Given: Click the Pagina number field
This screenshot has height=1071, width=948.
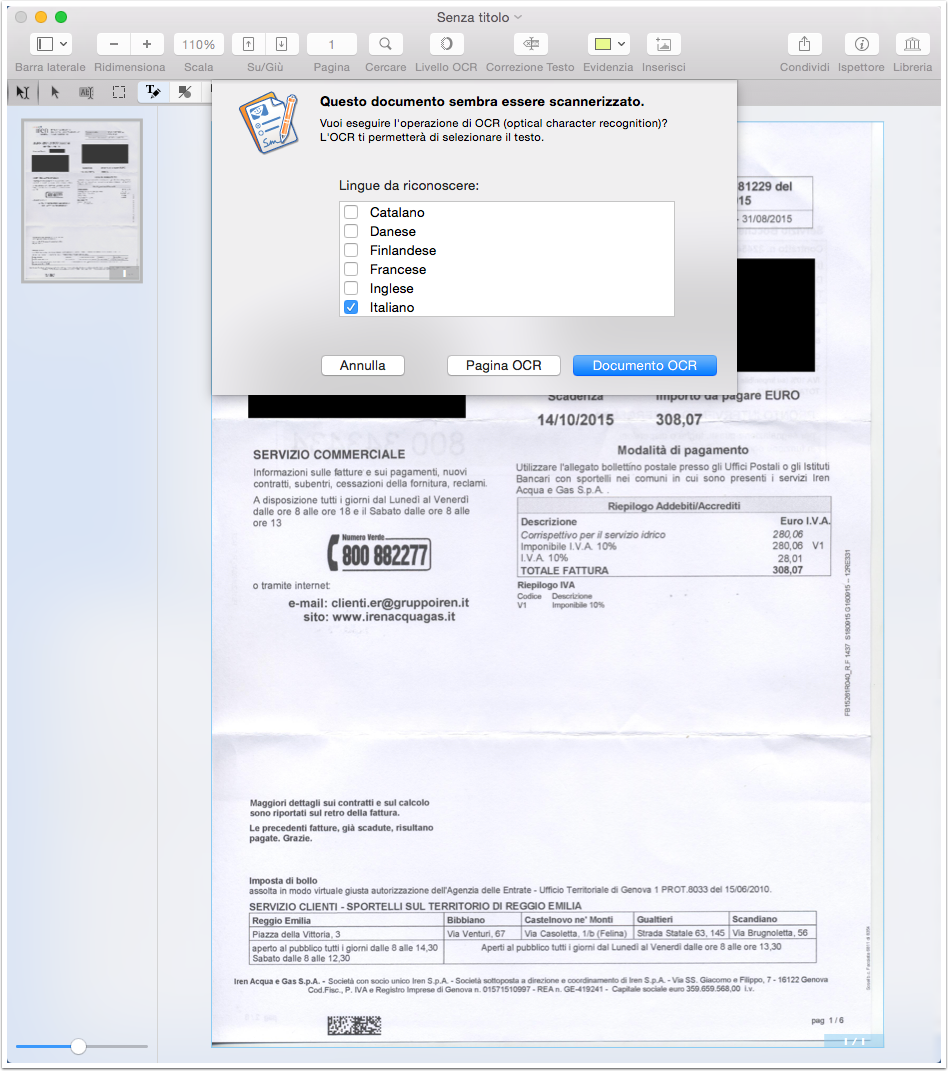Looking at the screenshot, I should (x=332, y=44).
